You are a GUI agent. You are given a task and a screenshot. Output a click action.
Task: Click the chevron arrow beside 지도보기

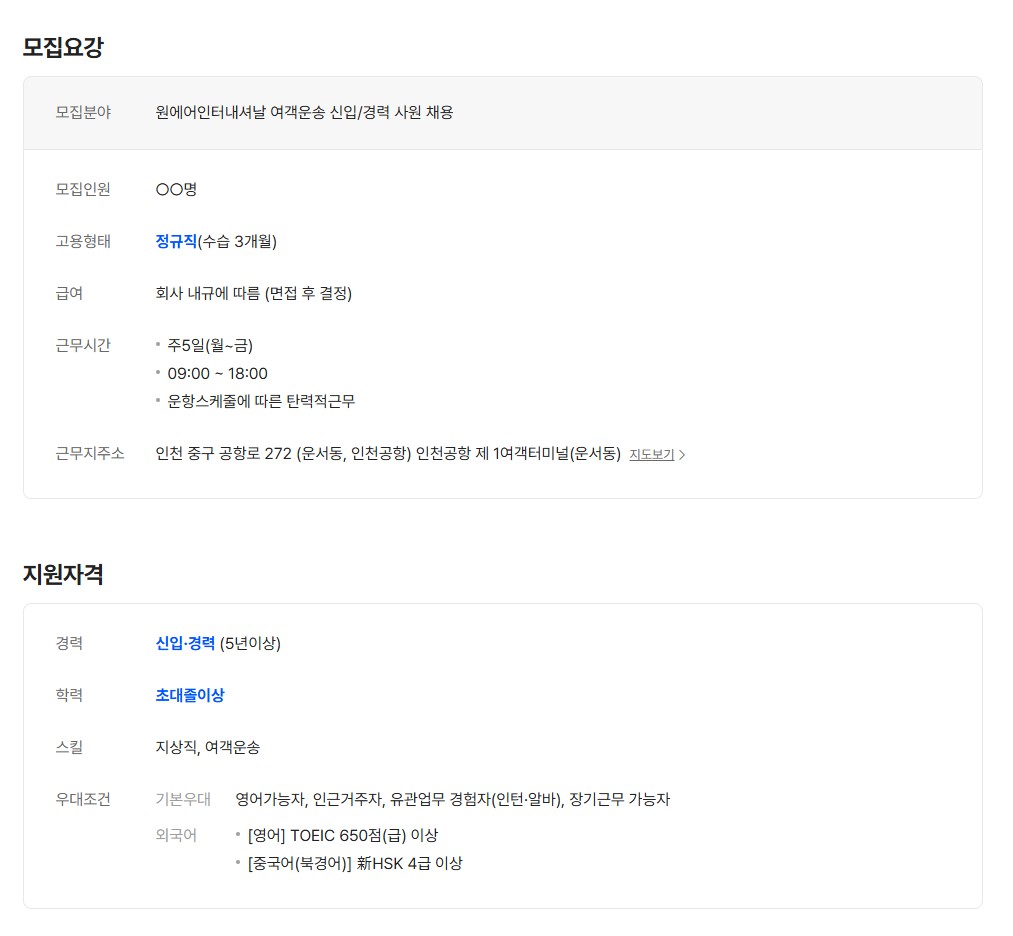(682, 455)
